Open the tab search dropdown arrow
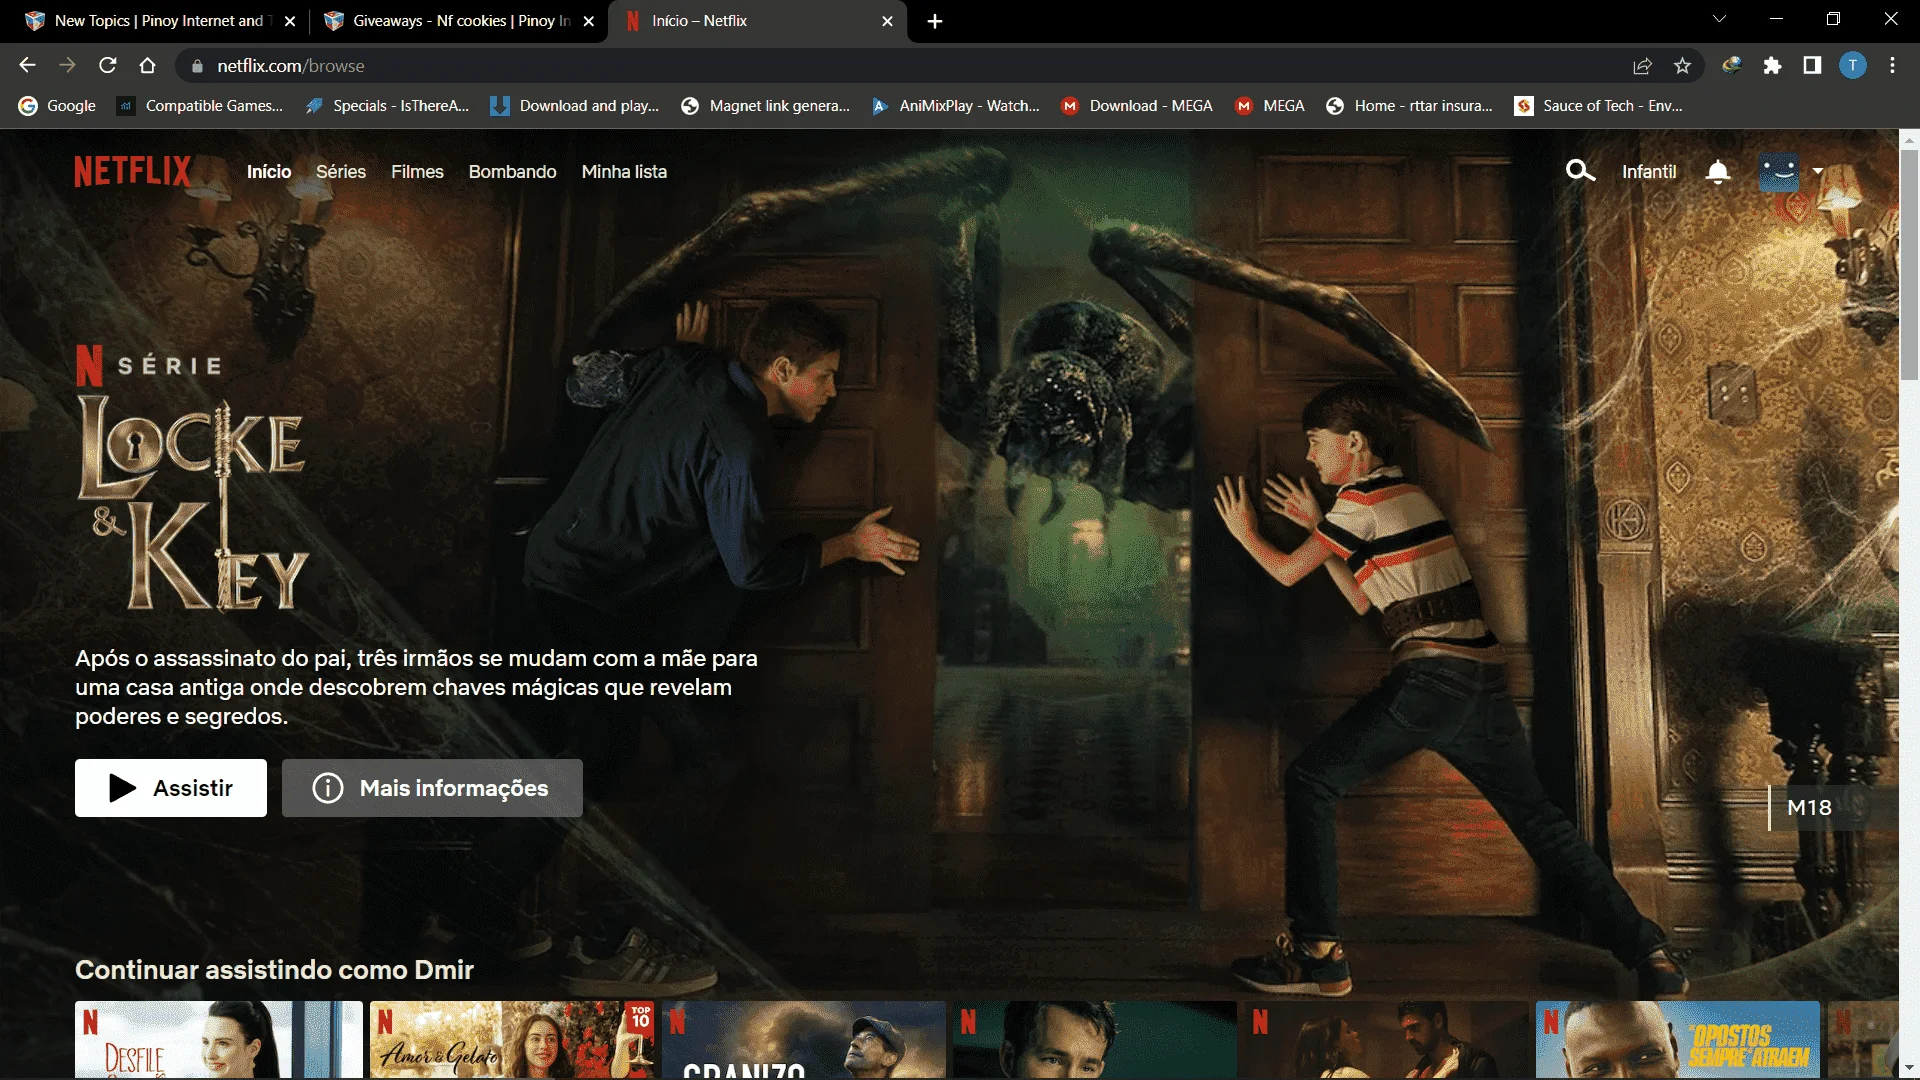This screenshot has height=1080, width=1920. (1719, 19)
